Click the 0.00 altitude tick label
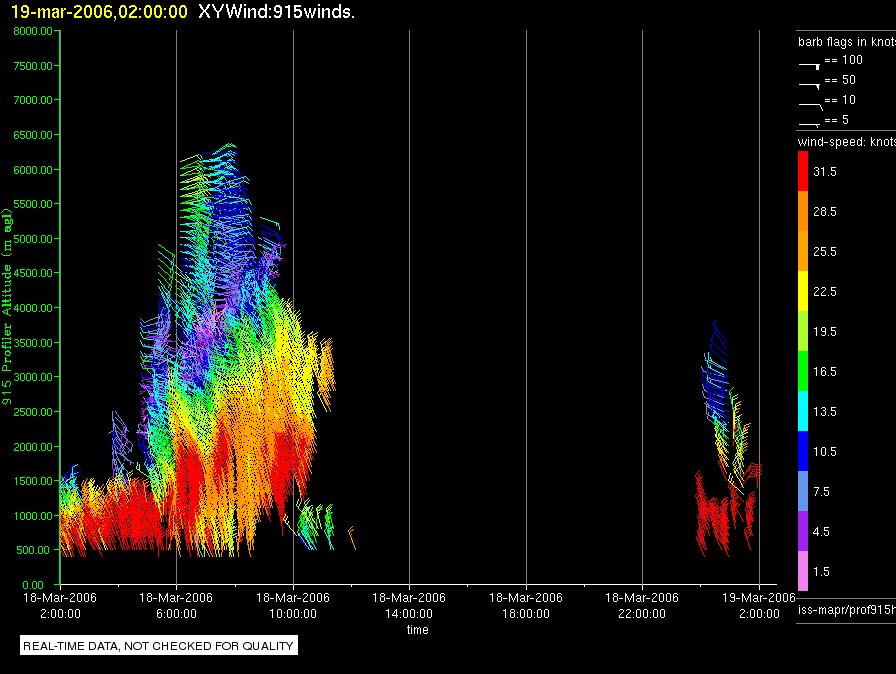This screenshot has width=896, height=674. click(x=33, y=585)
